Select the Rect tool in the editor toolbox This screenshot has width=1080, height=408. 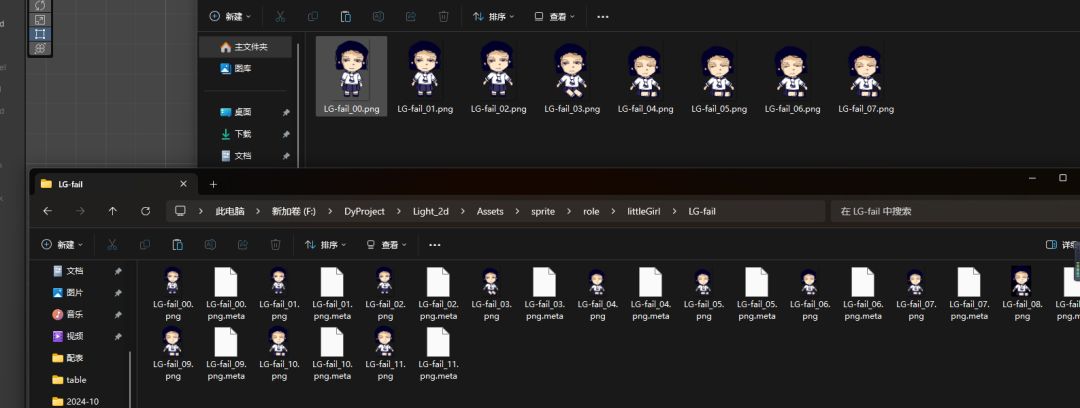[40, 33]
